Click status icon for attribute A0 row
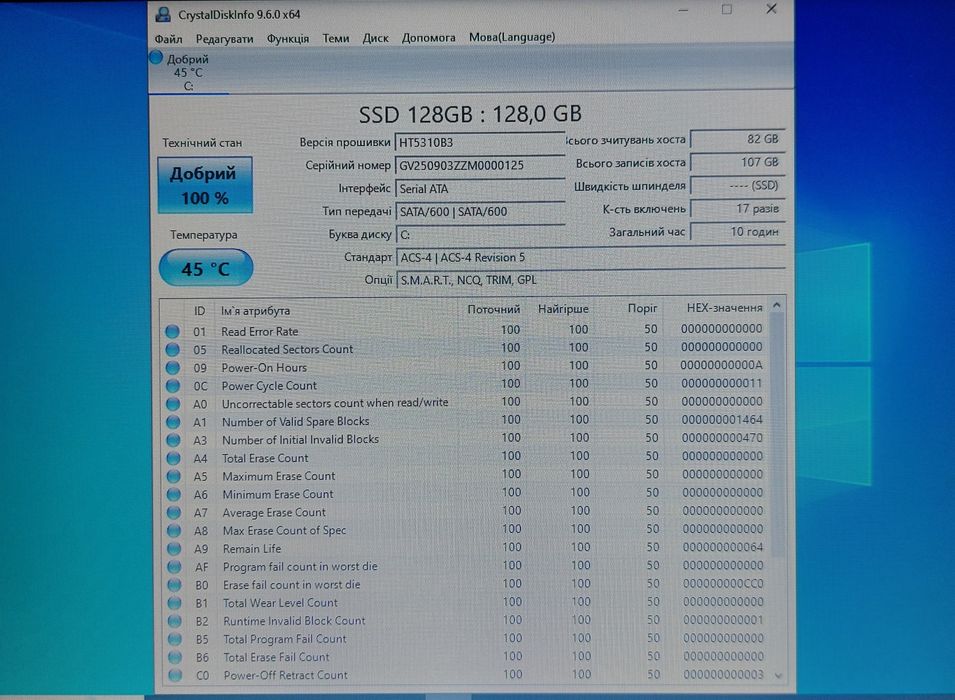The height and width of the screenshot is (700, 955). tap(173, 404)
